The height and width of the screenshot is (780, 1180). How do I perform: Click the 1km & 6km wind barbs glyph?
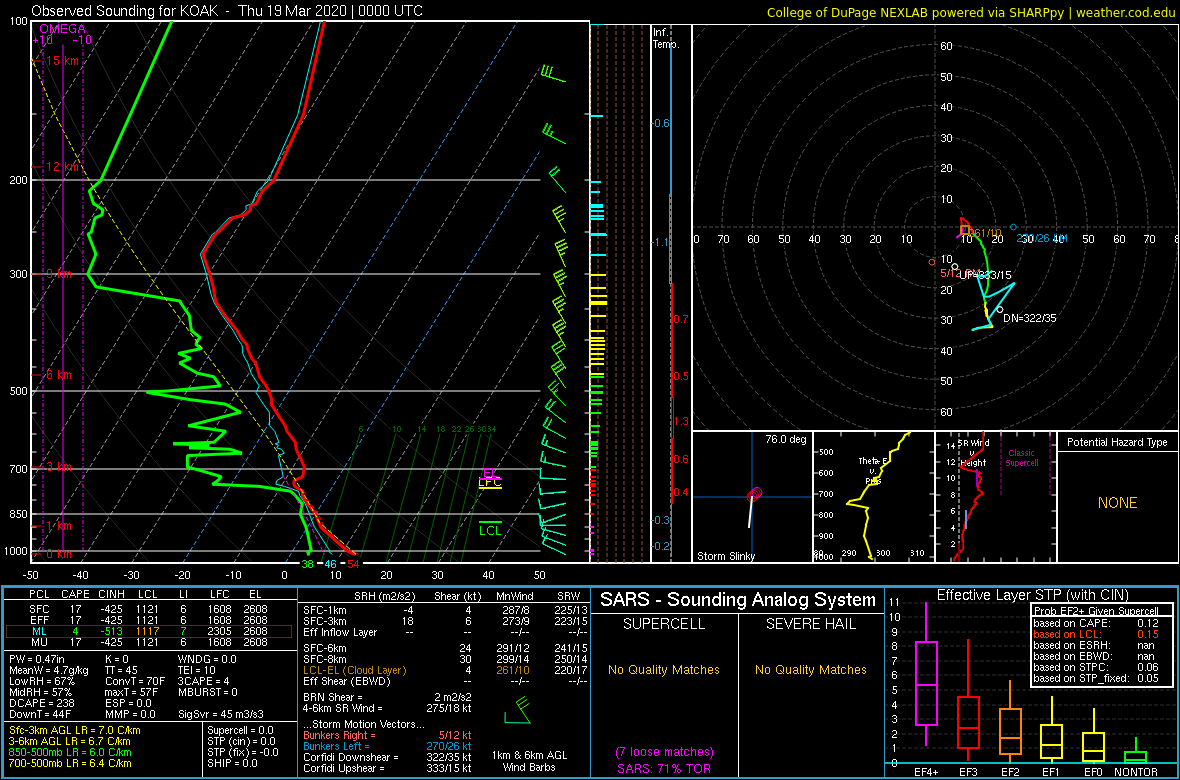518,711
